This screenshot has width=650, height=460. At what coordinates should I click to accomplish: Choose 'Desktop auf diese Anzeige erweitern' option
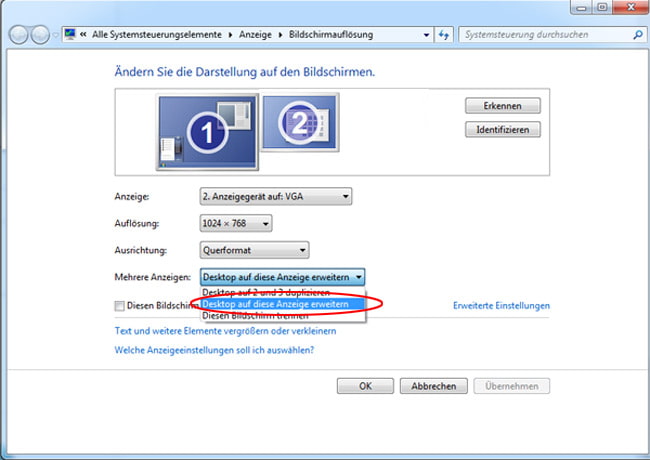276,304
